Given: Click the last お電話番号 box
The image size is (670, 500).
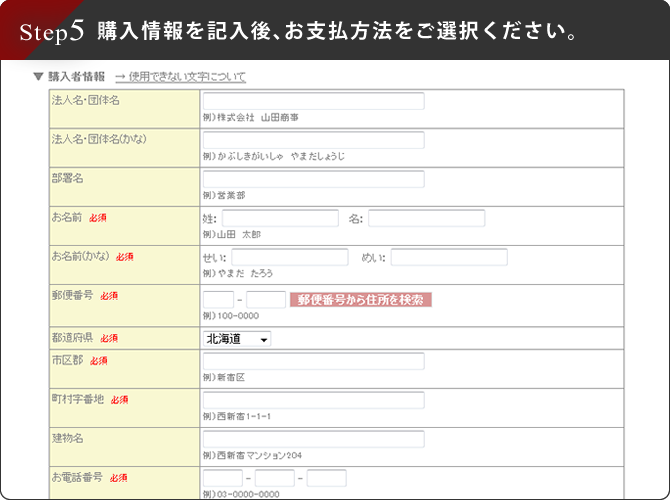Looking at the screenshot, I should (x=326, y=478).
